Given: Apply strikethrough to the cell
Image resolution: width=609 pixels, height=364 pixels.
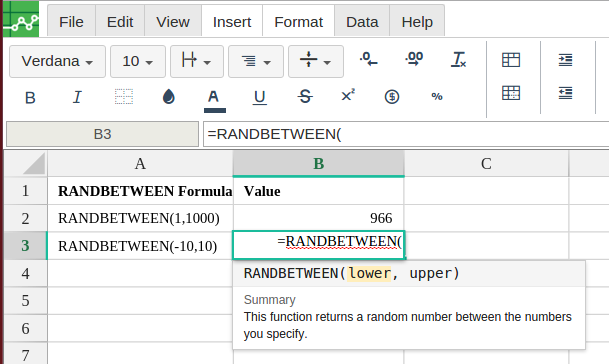Looking at the screenshot, I should pyautogui.click(x=305, y=96).
